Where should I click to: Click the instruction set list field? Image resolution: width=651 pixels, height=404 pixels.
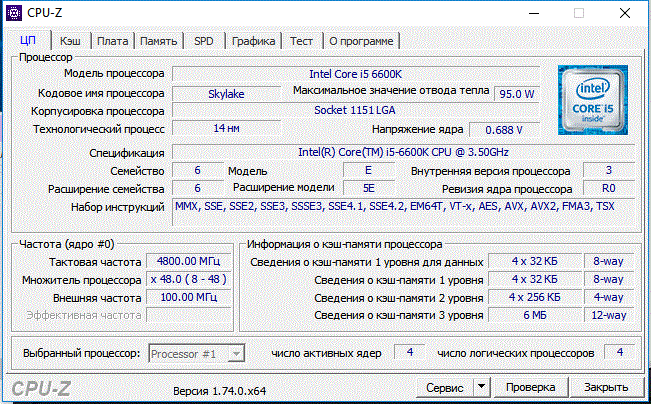tap(404, 212)
